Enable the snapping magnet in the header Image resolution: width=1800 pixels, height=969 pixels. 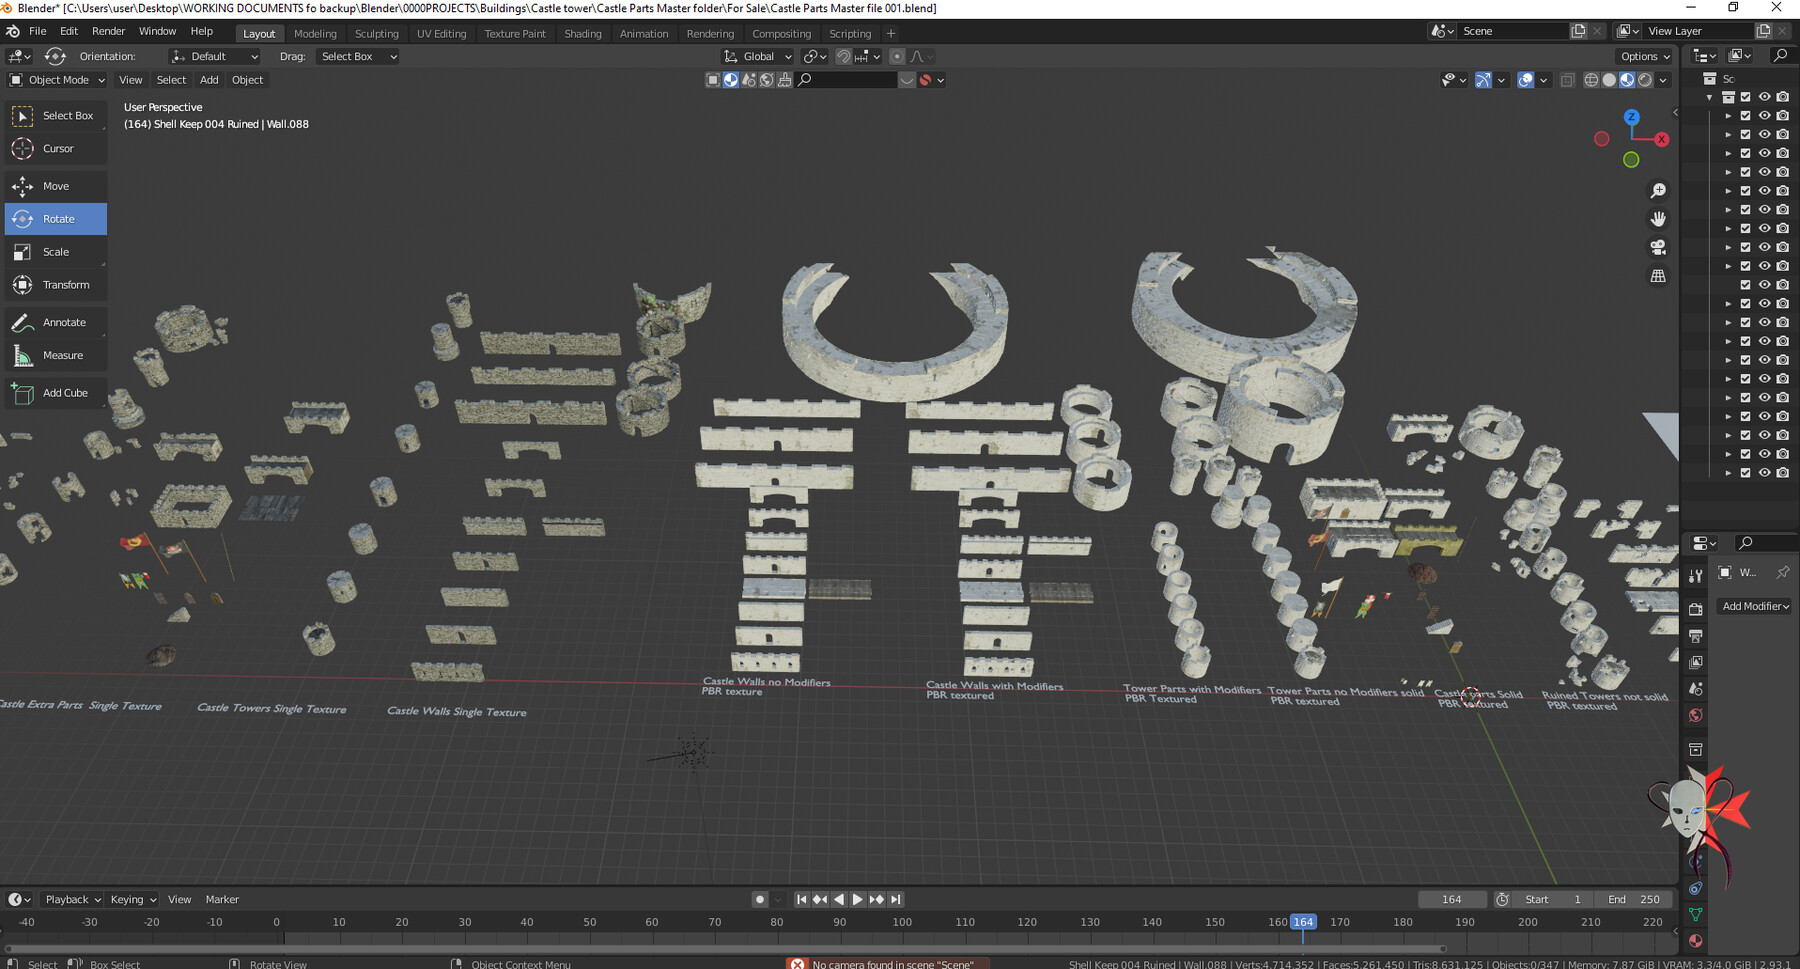pyautogui.click(x=843, y=57)
